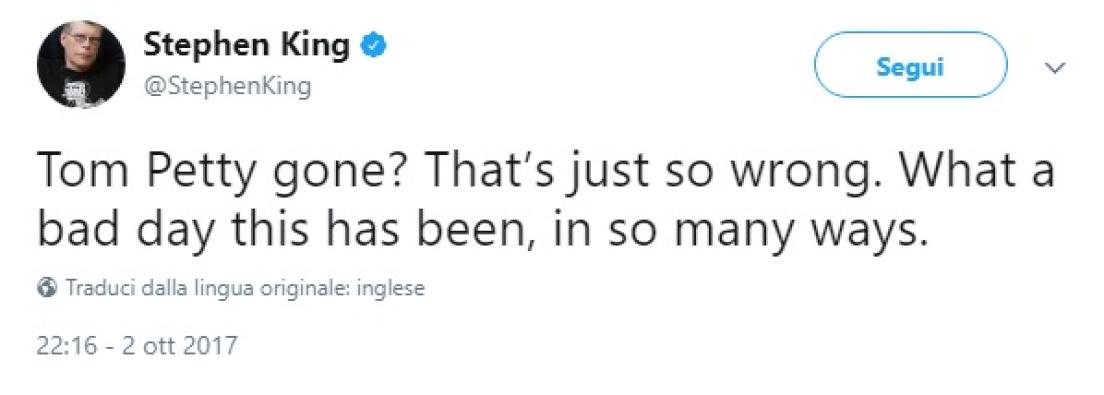Click the '2 ott 2017' date text
Viewport: 1104px width, 395px height.
coord(180,346)
